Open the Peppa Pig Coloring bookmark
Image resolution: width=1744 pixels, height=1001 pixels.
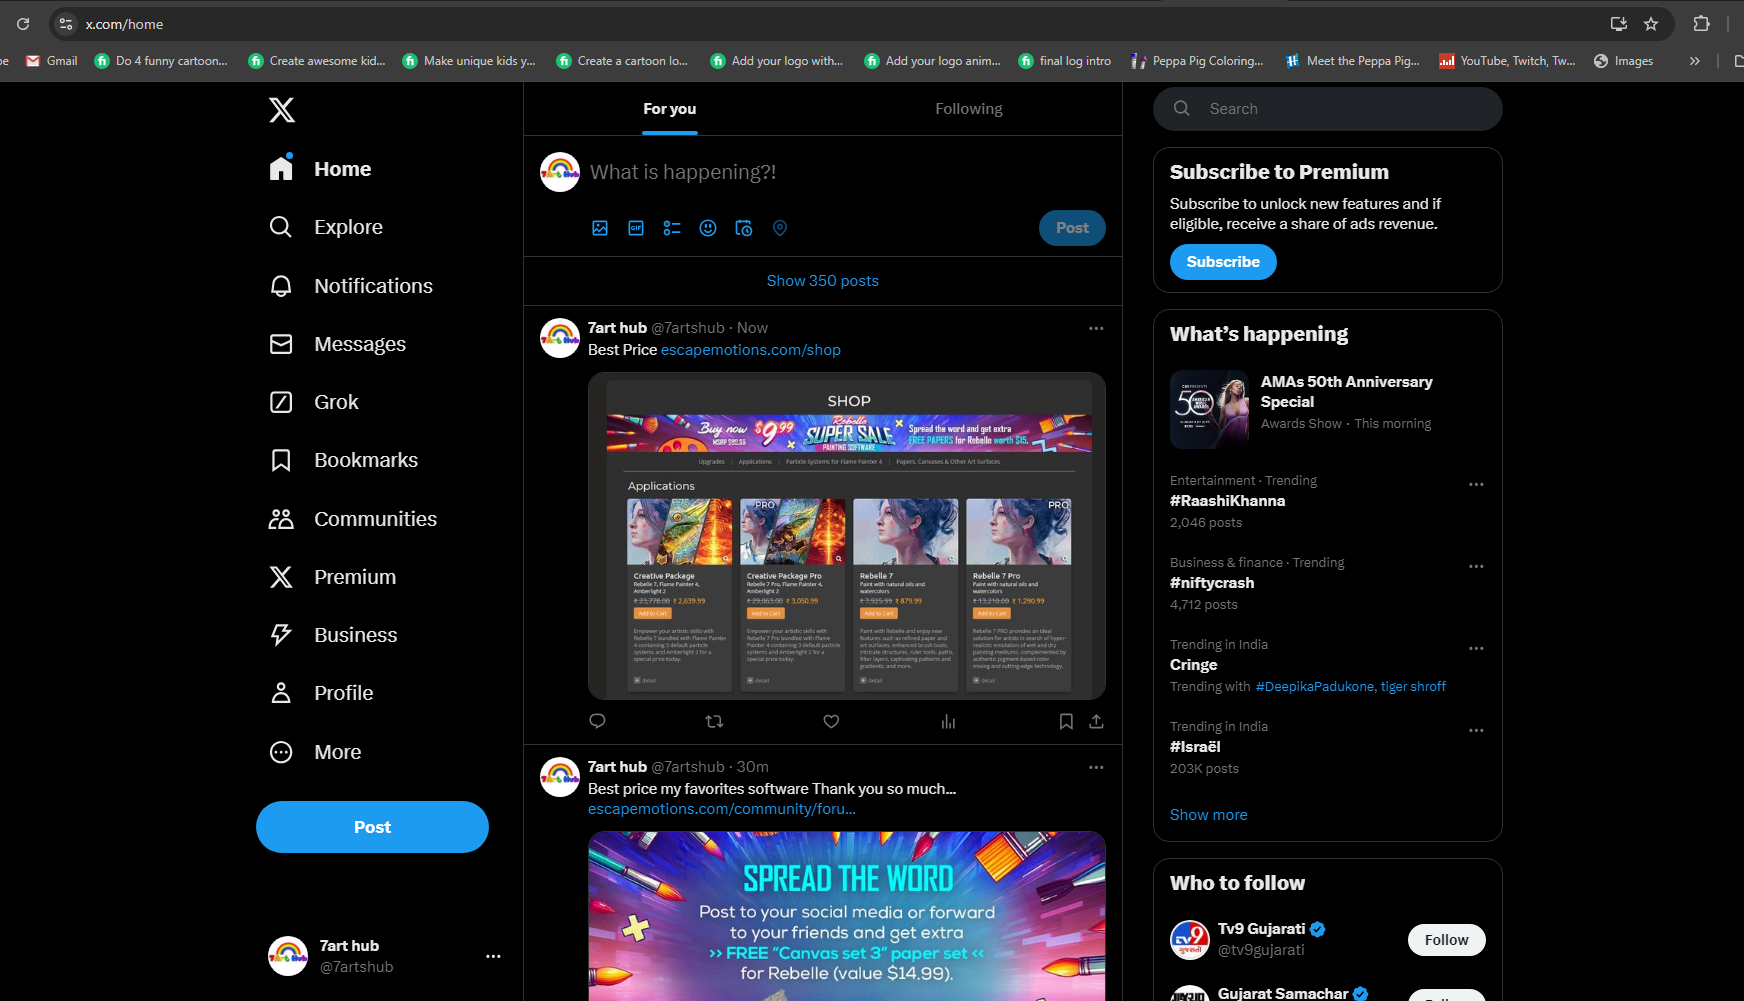[1197, 61]
